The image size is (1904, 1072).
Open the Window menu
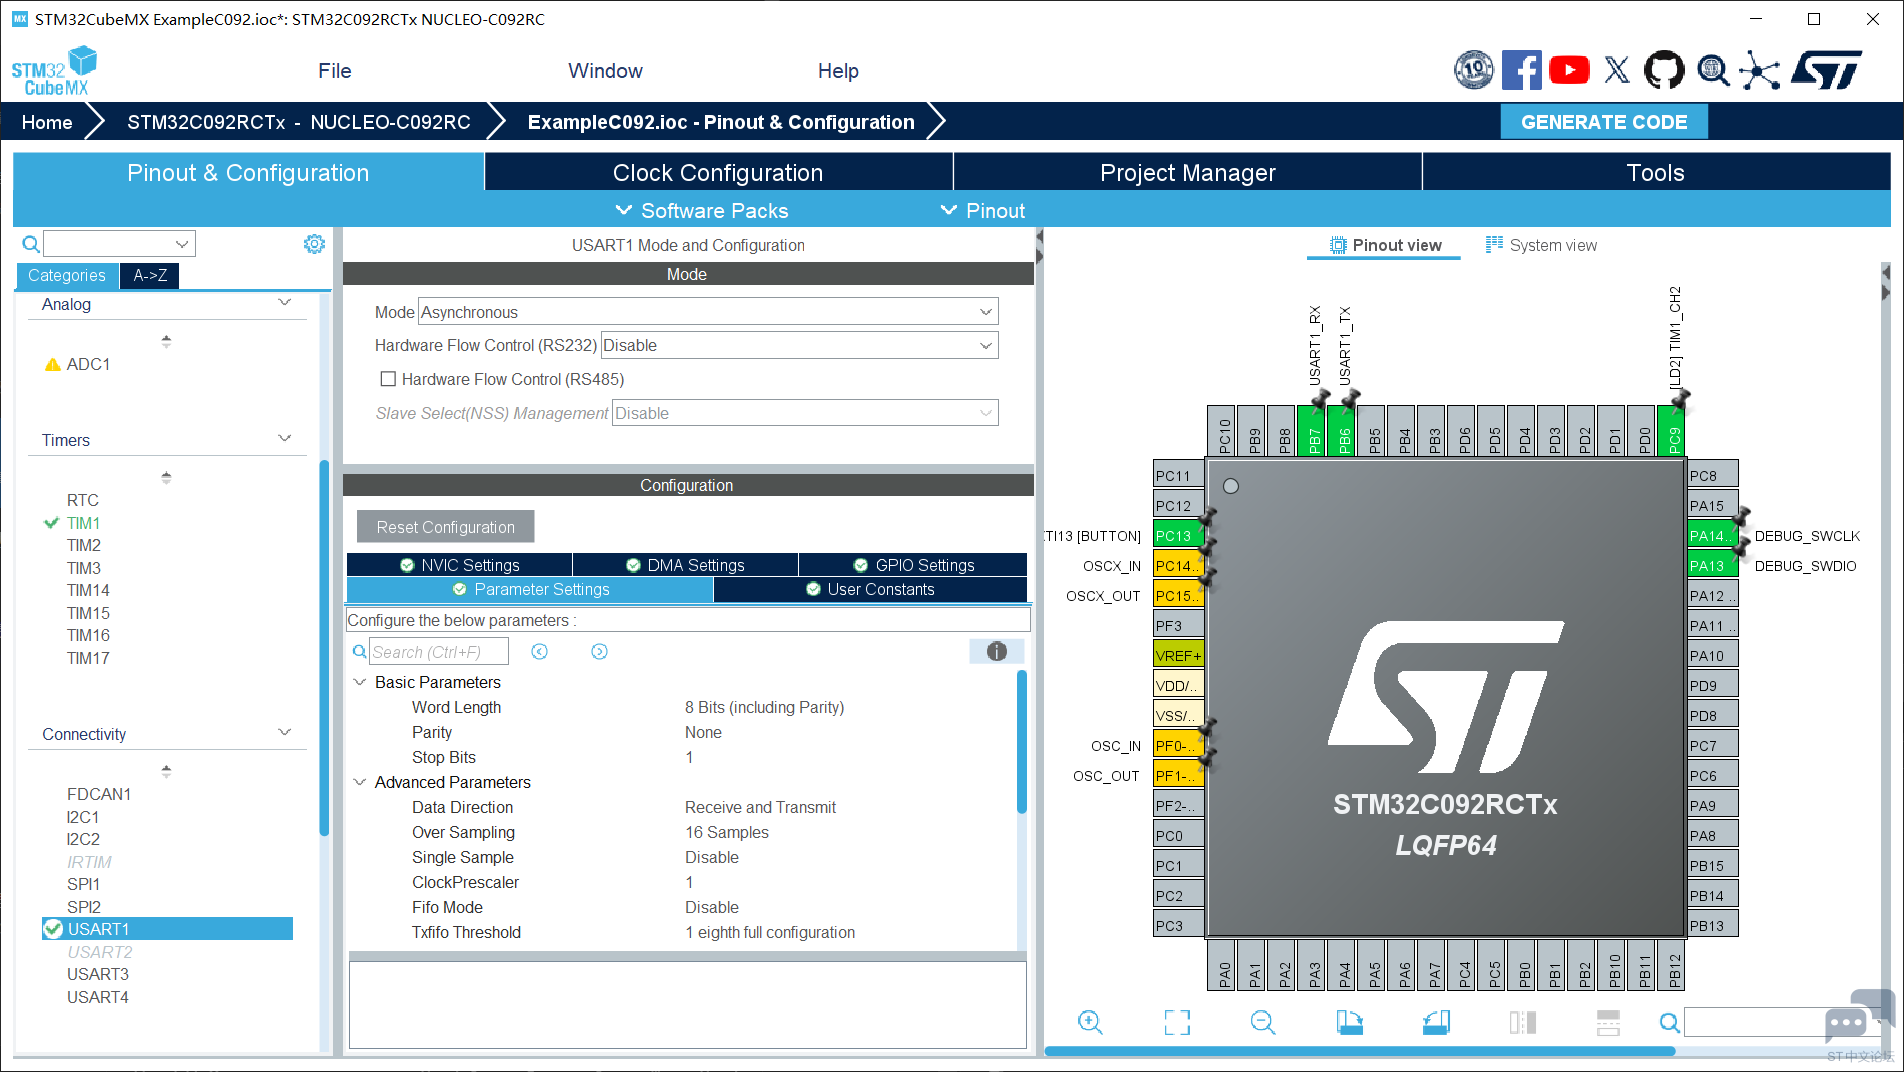[x=605, y=71]
